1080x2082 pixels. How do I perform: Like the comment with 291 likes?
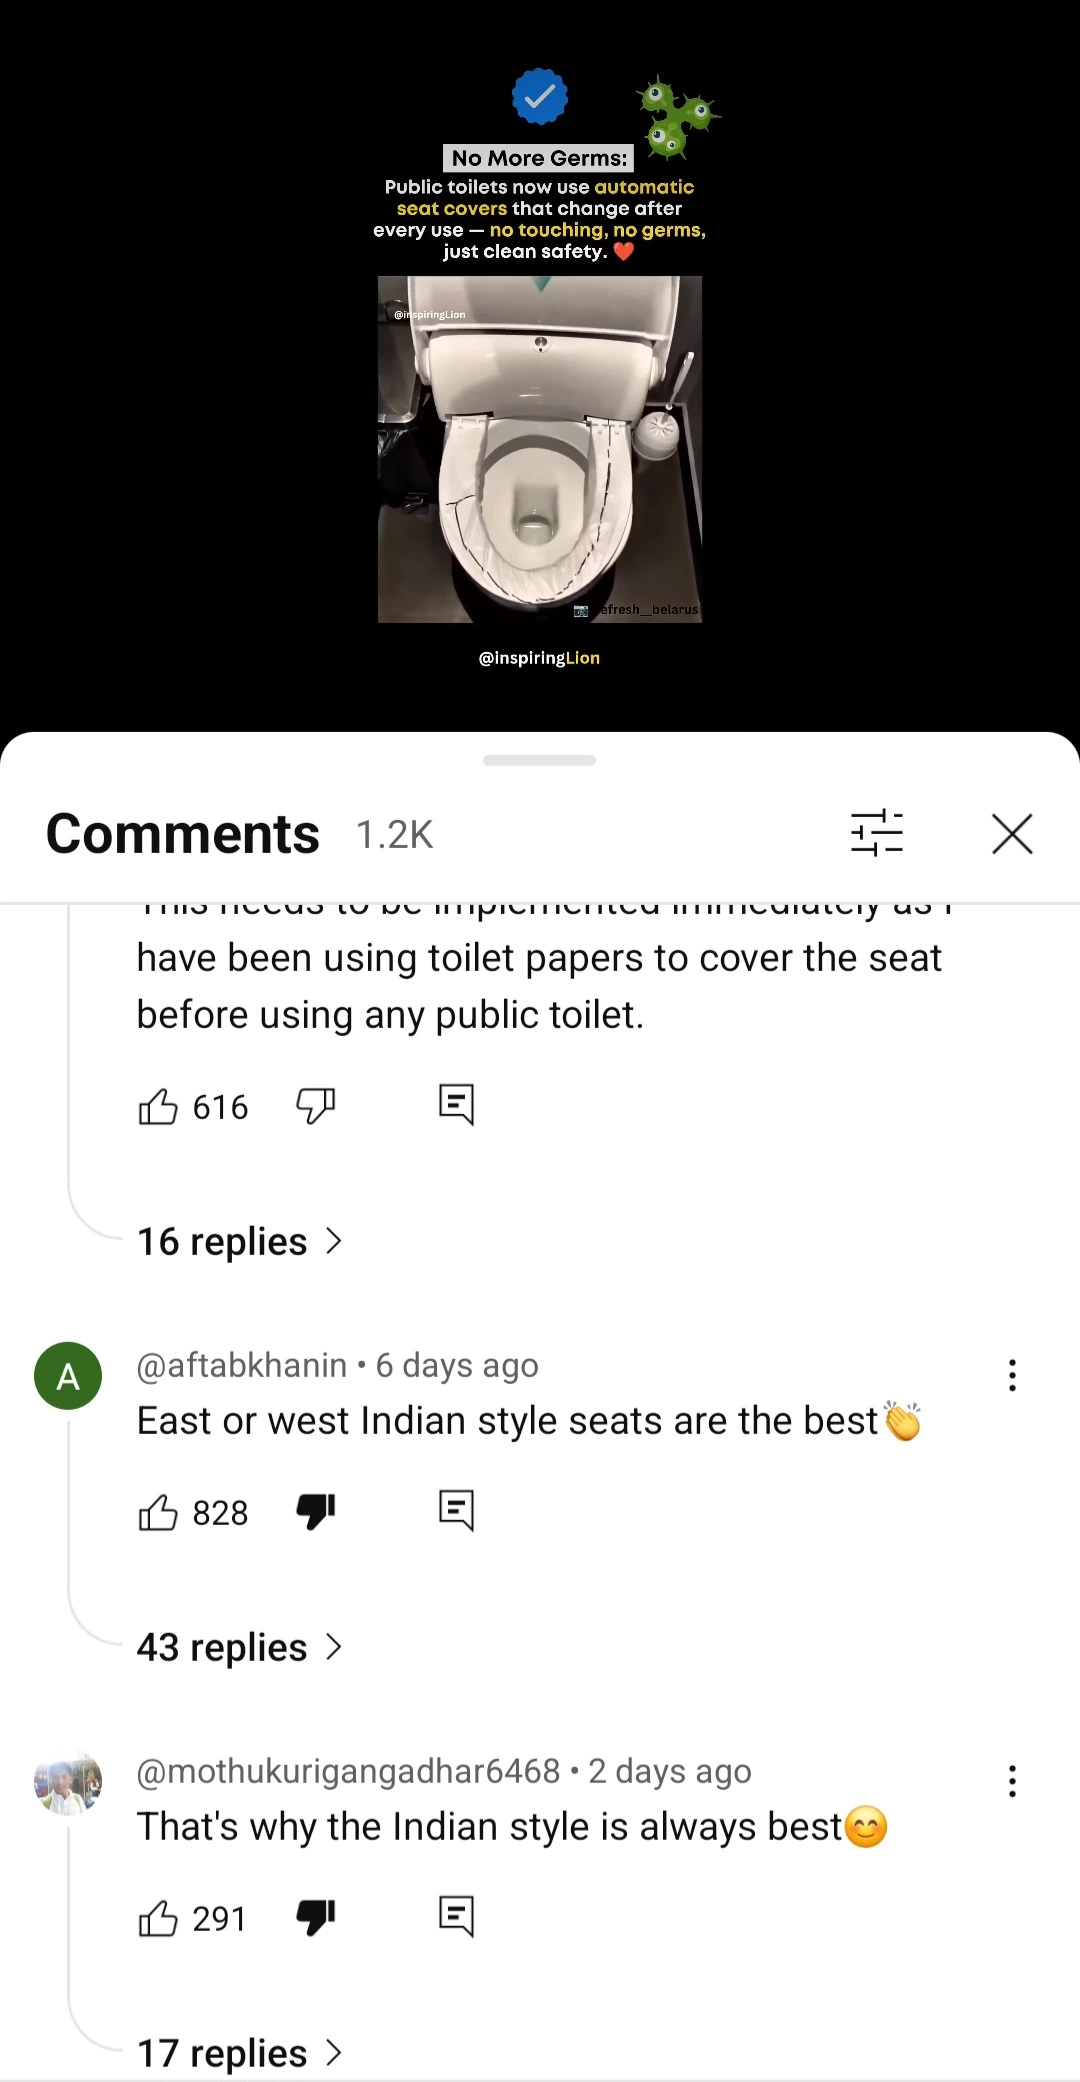point(158,1918)
